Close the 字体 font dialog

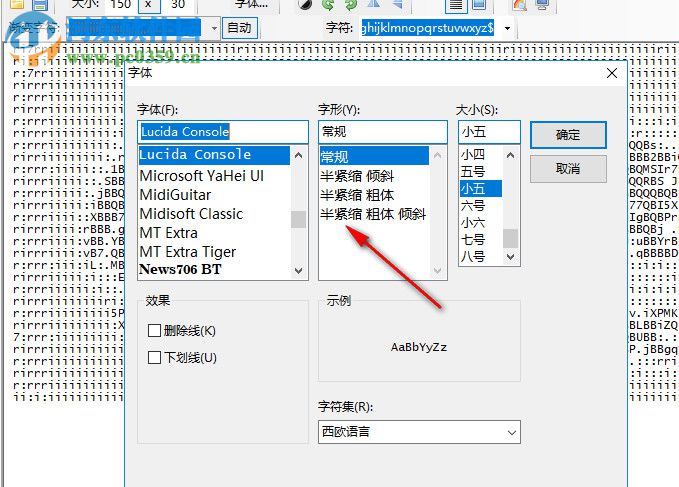coord(612,73)
